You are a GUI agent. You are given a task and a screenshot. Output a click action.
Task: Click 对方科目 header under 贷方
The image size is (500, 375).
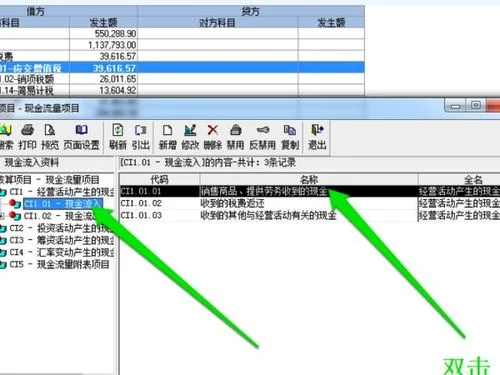(217, 22)
